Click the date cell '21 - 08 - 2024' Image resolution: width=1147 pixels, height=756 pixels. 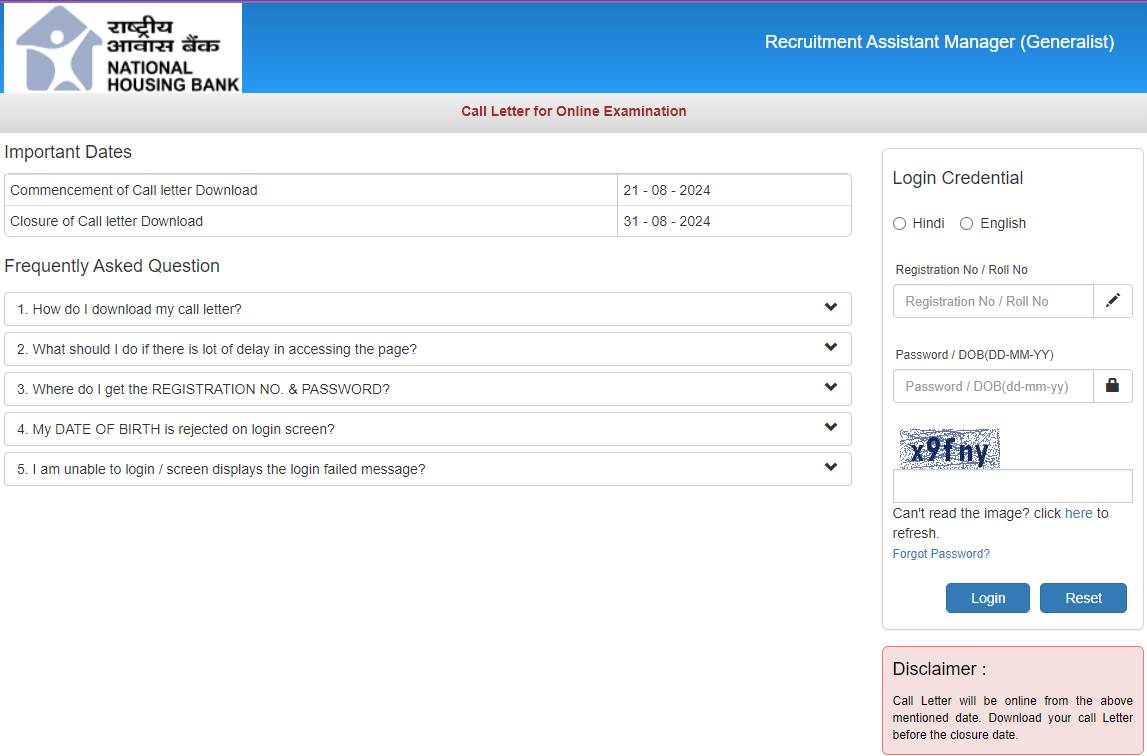[x=734, y=190]
